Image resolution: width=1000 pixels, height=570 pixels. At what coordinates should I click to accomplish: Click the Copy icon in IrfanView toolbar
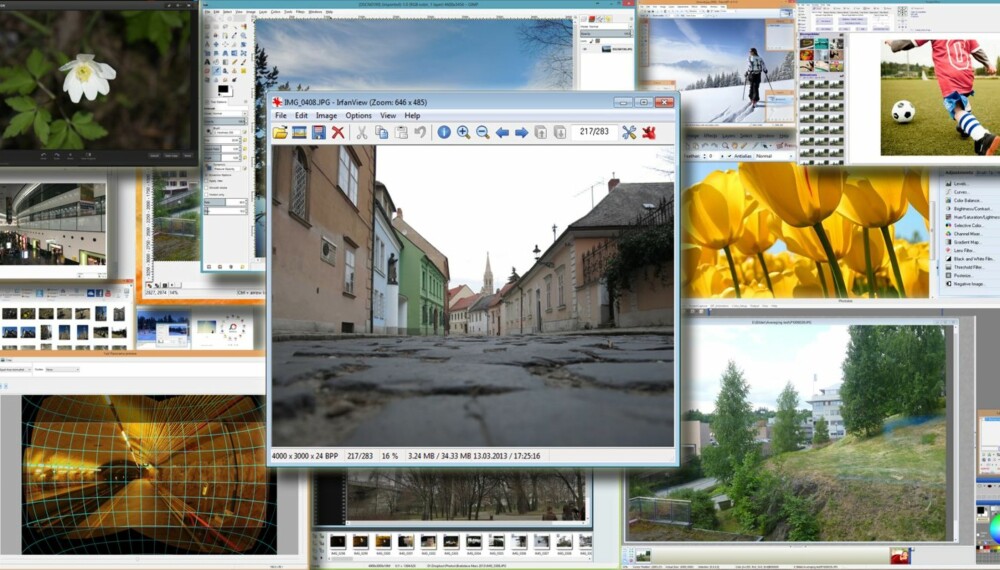coord(381,133)
